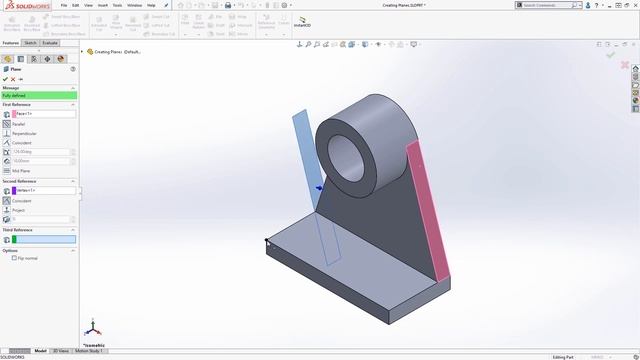This screenshot has width=640, height=360.
Task: Open Edit menu
Action: click(x=76, y=5)
